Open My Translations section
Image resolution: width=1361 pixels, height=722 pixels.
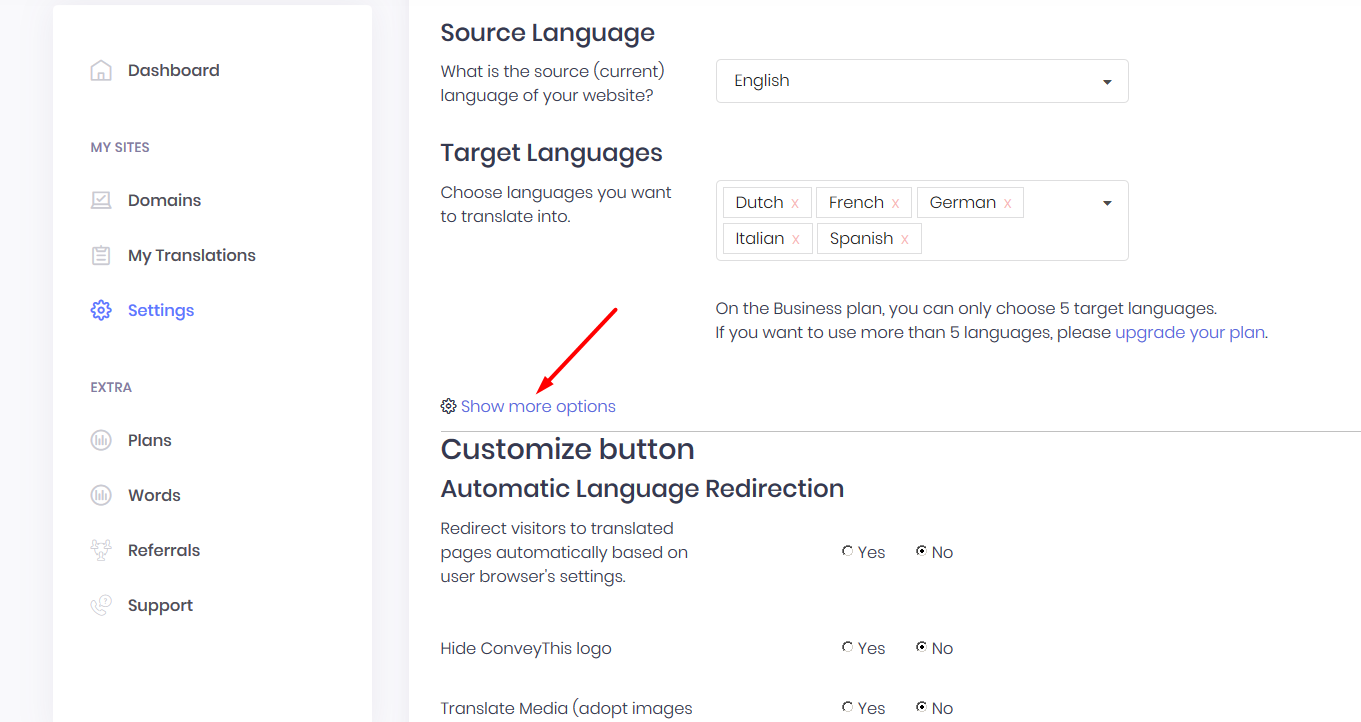[192, 255]
